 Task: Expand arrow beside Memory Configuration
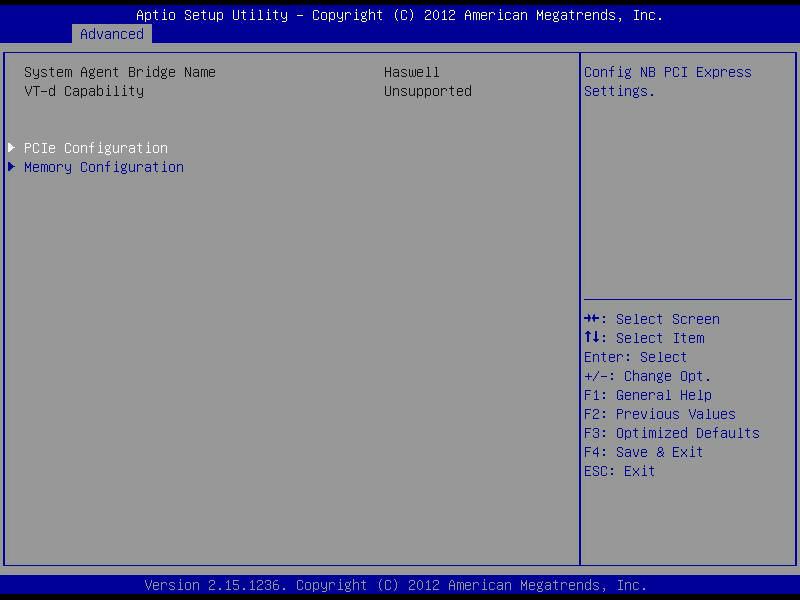pos(11,166)
